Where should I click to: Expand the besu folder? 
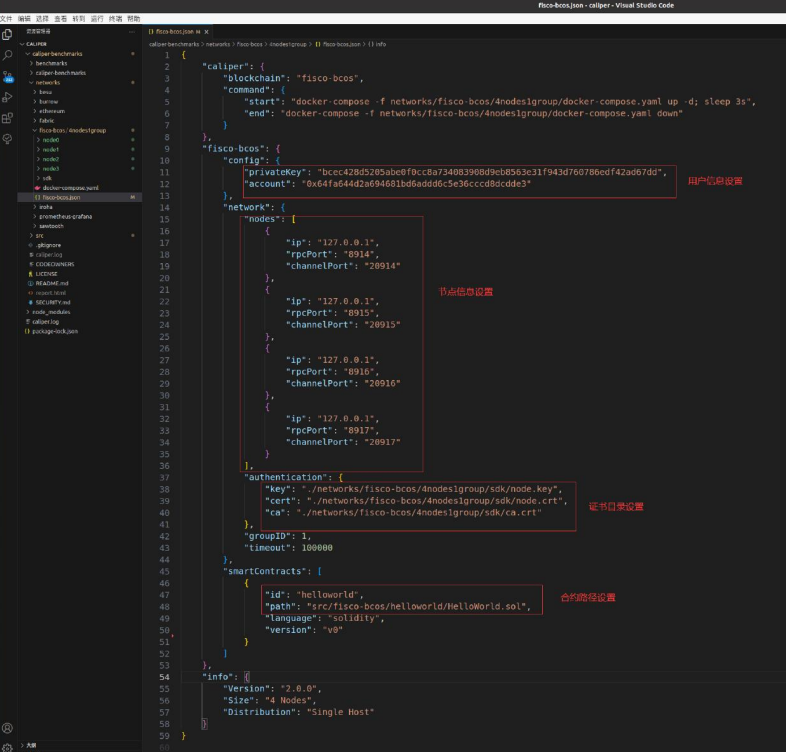click(35, 92)
